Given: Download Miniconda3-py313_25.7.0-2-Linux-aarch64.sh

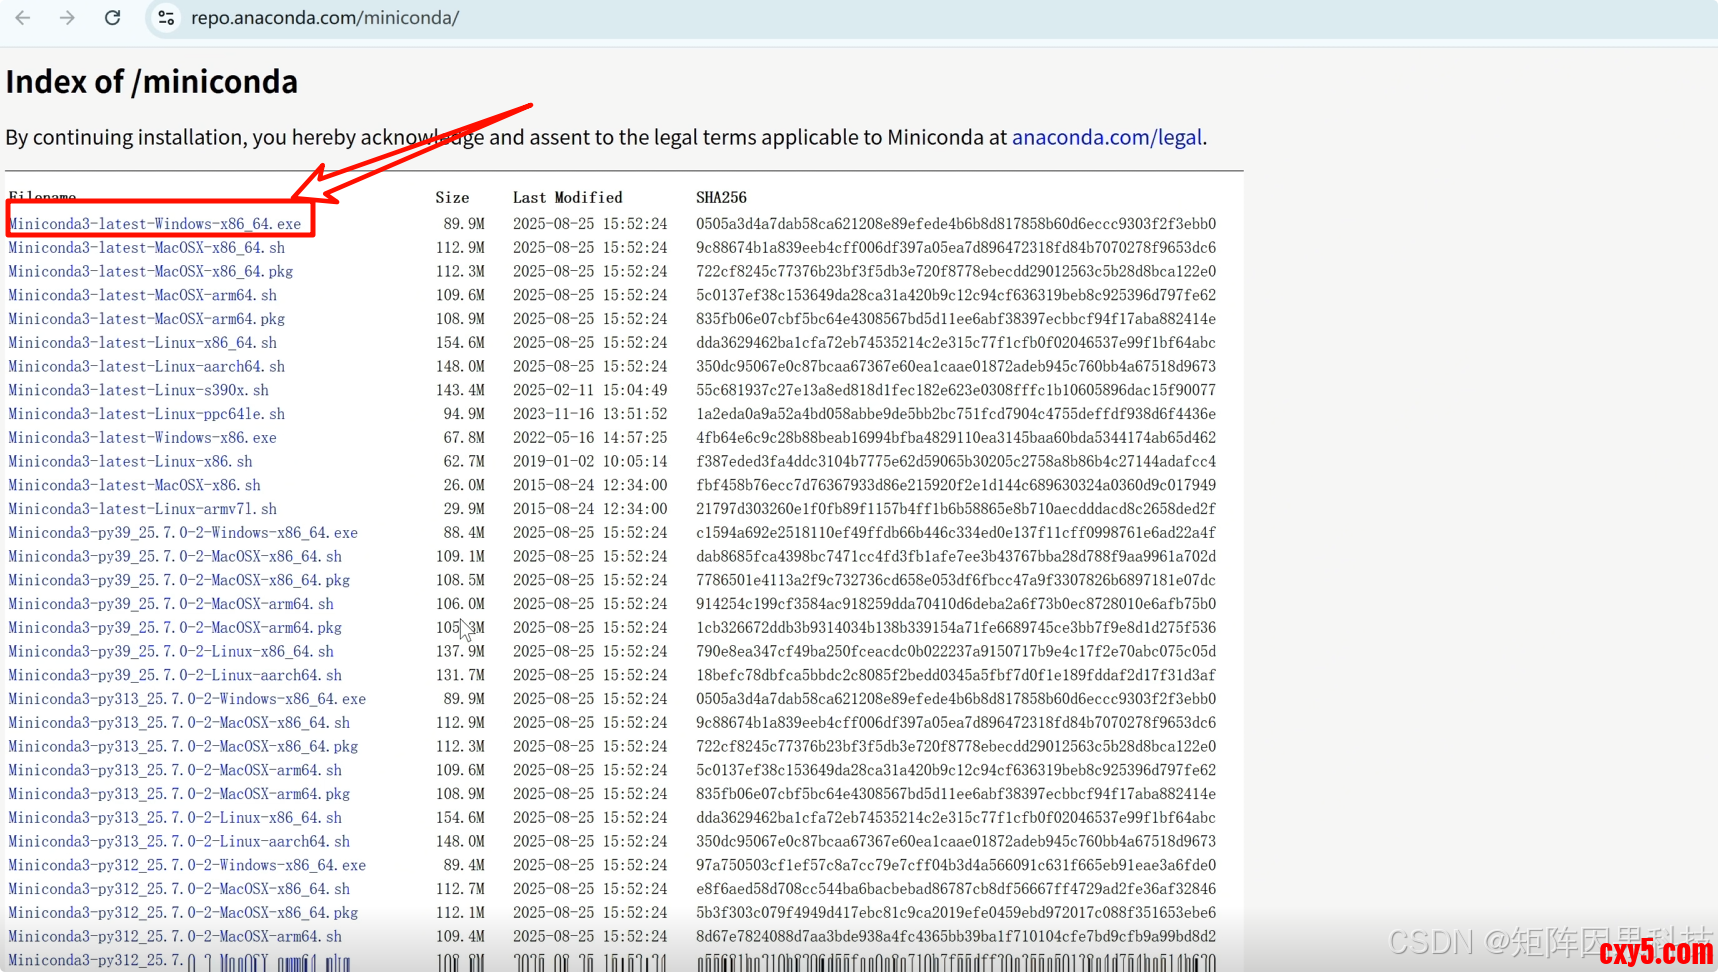Looking at the screenshot, I should point(179,842).
